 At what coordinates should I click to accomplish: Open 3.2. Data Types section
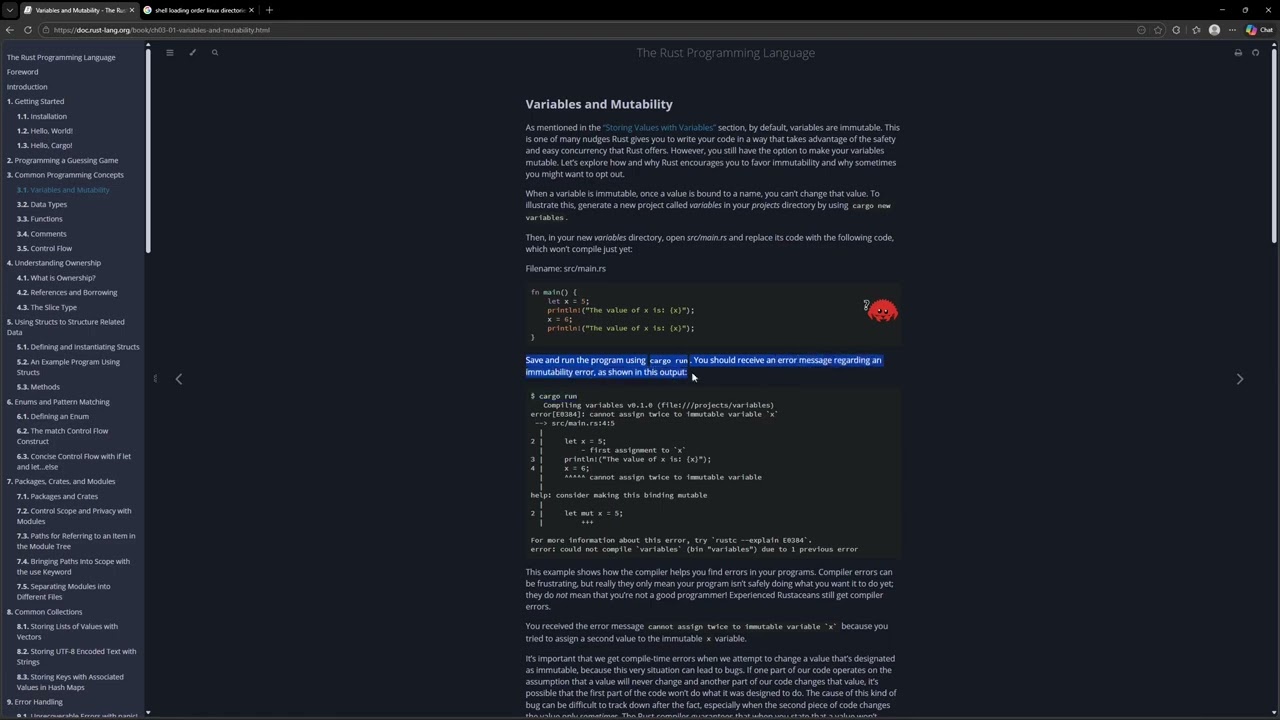[42, 204]
